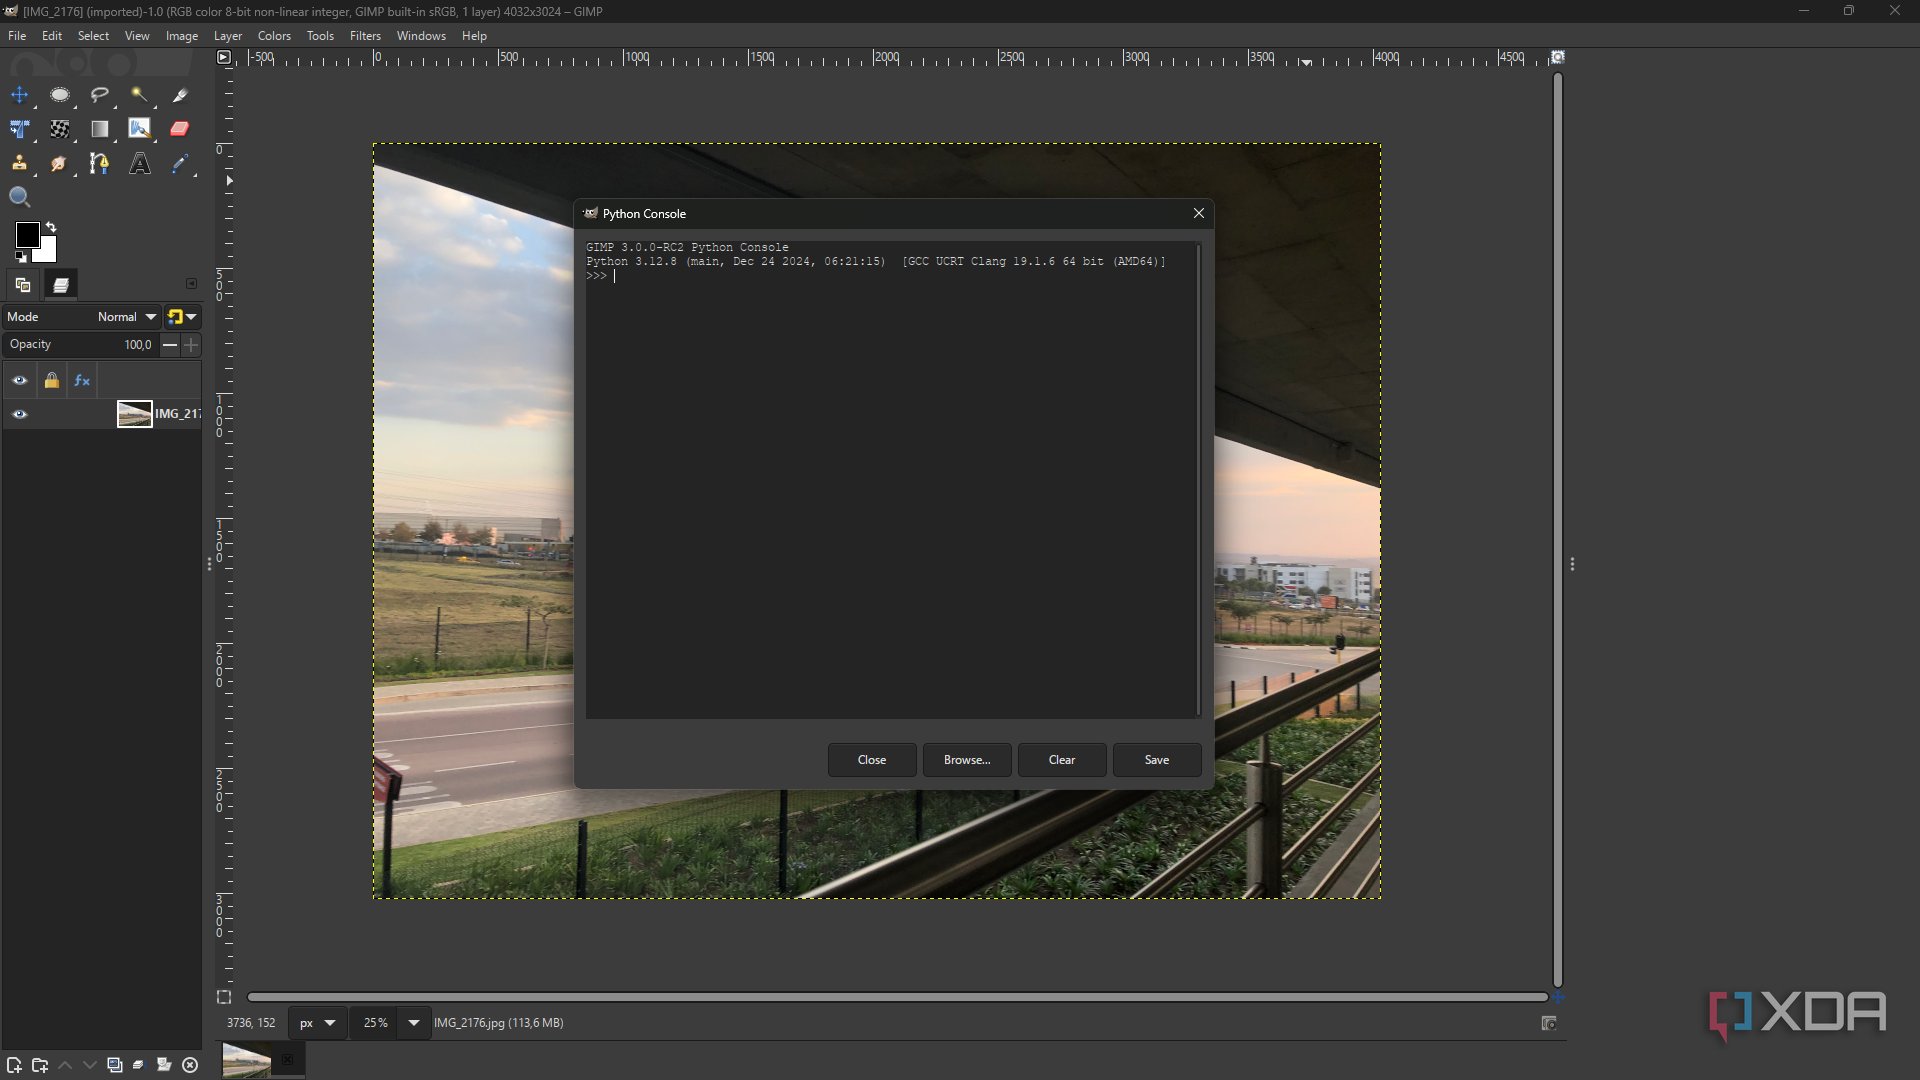Open the Colors menu

point(274,35)
